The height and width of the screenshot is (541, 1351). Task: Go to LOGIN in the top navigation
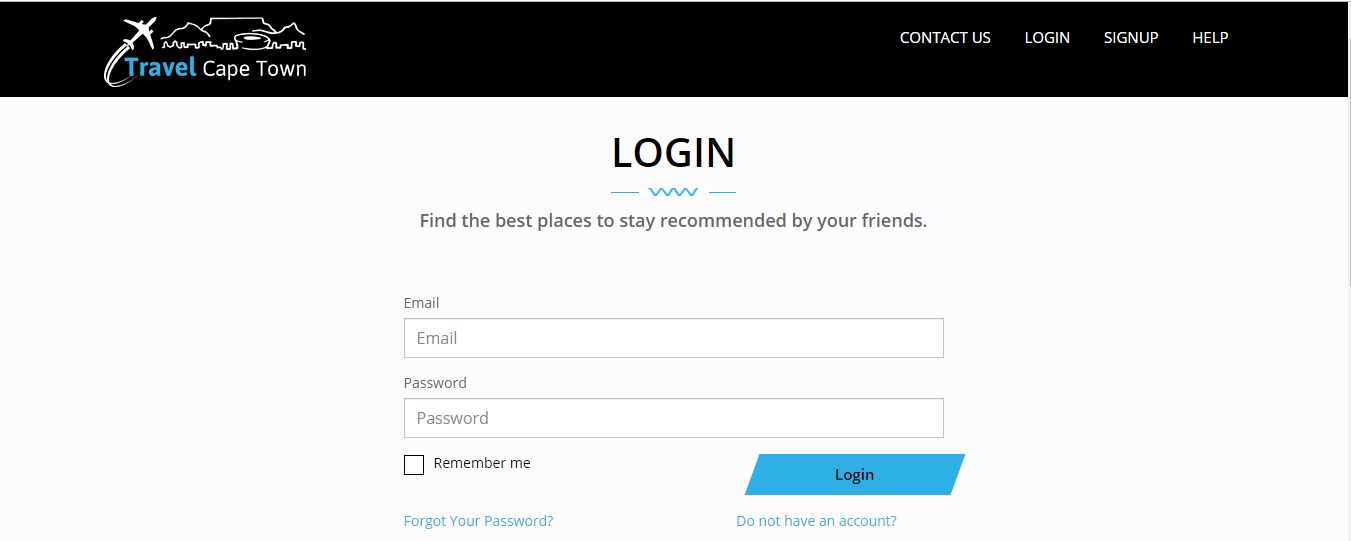click(x=1047, y=38)
